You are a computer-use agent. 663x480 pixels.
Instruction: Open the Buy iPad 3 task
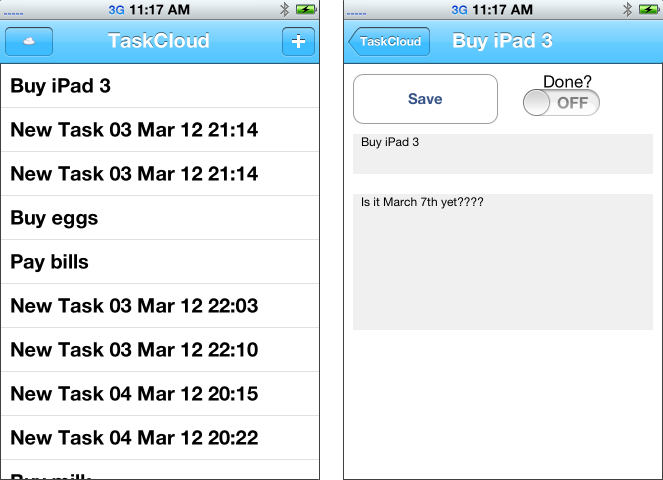click(160, 86)
